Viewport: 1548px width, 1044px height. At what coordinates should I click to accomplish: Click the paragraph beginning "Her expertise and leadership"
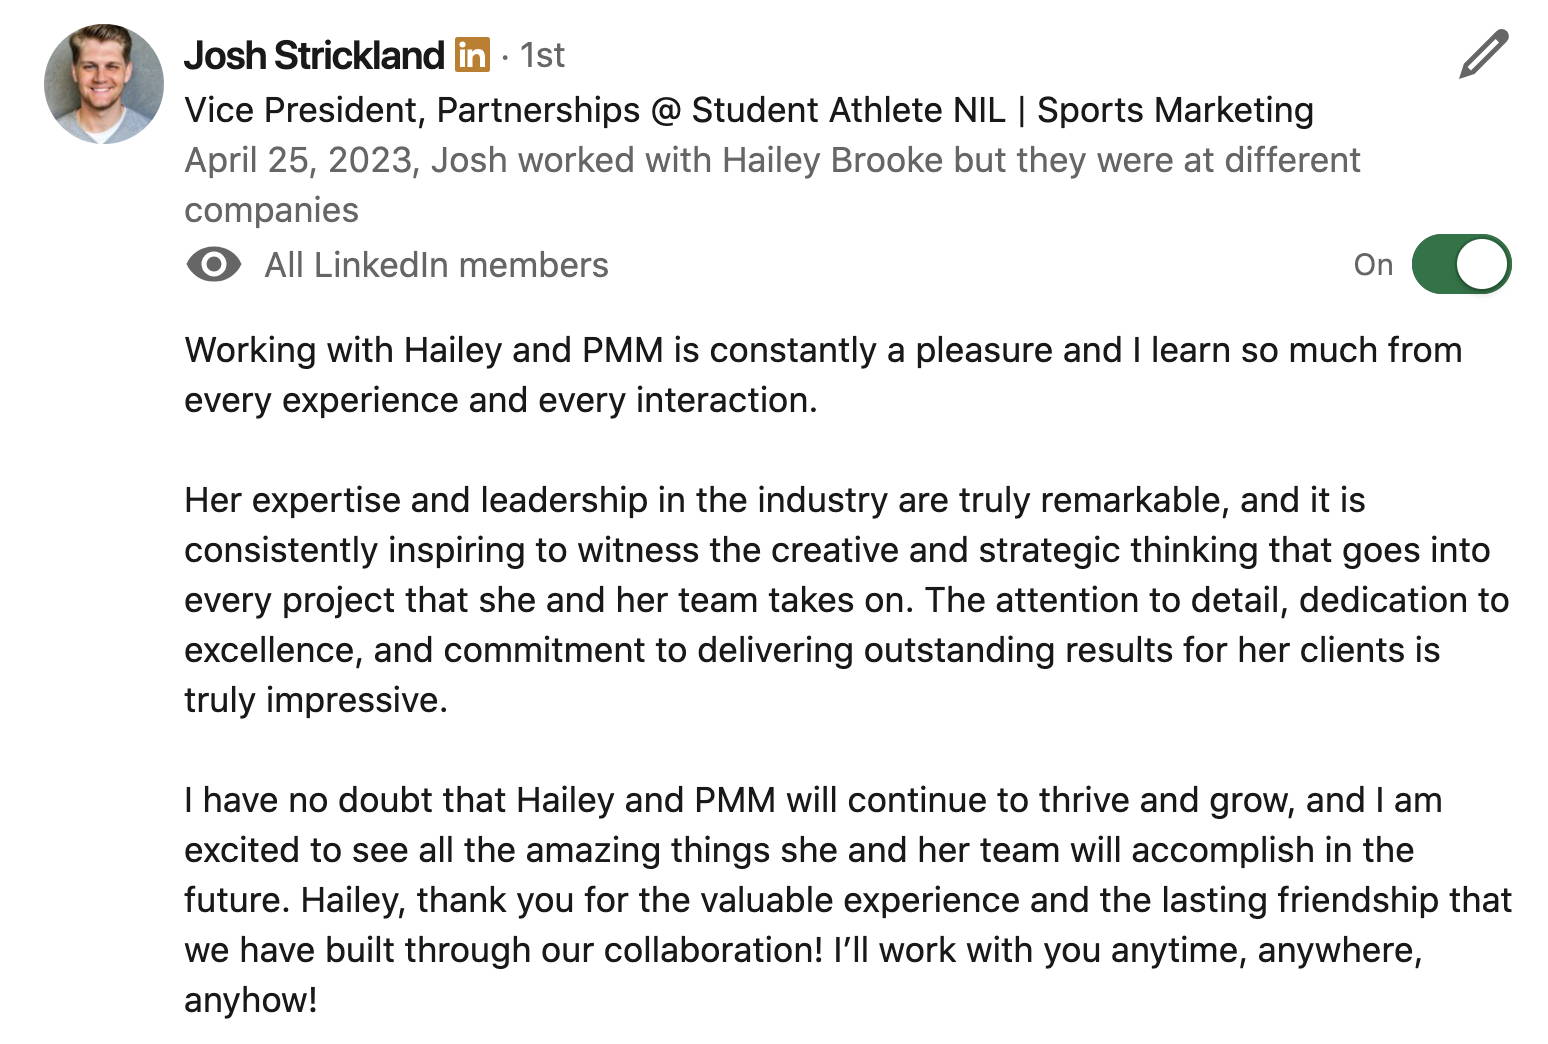[x=847, y=600]
